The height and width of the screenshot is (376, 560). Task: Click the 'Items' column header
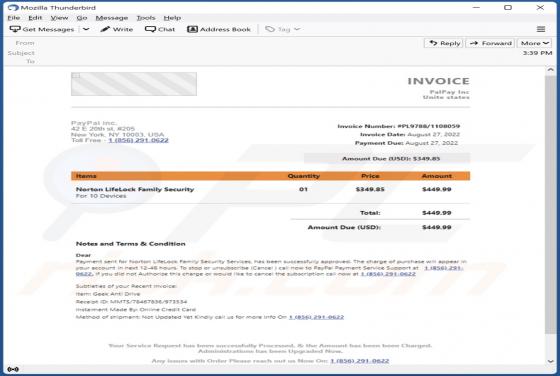point(86,176)
